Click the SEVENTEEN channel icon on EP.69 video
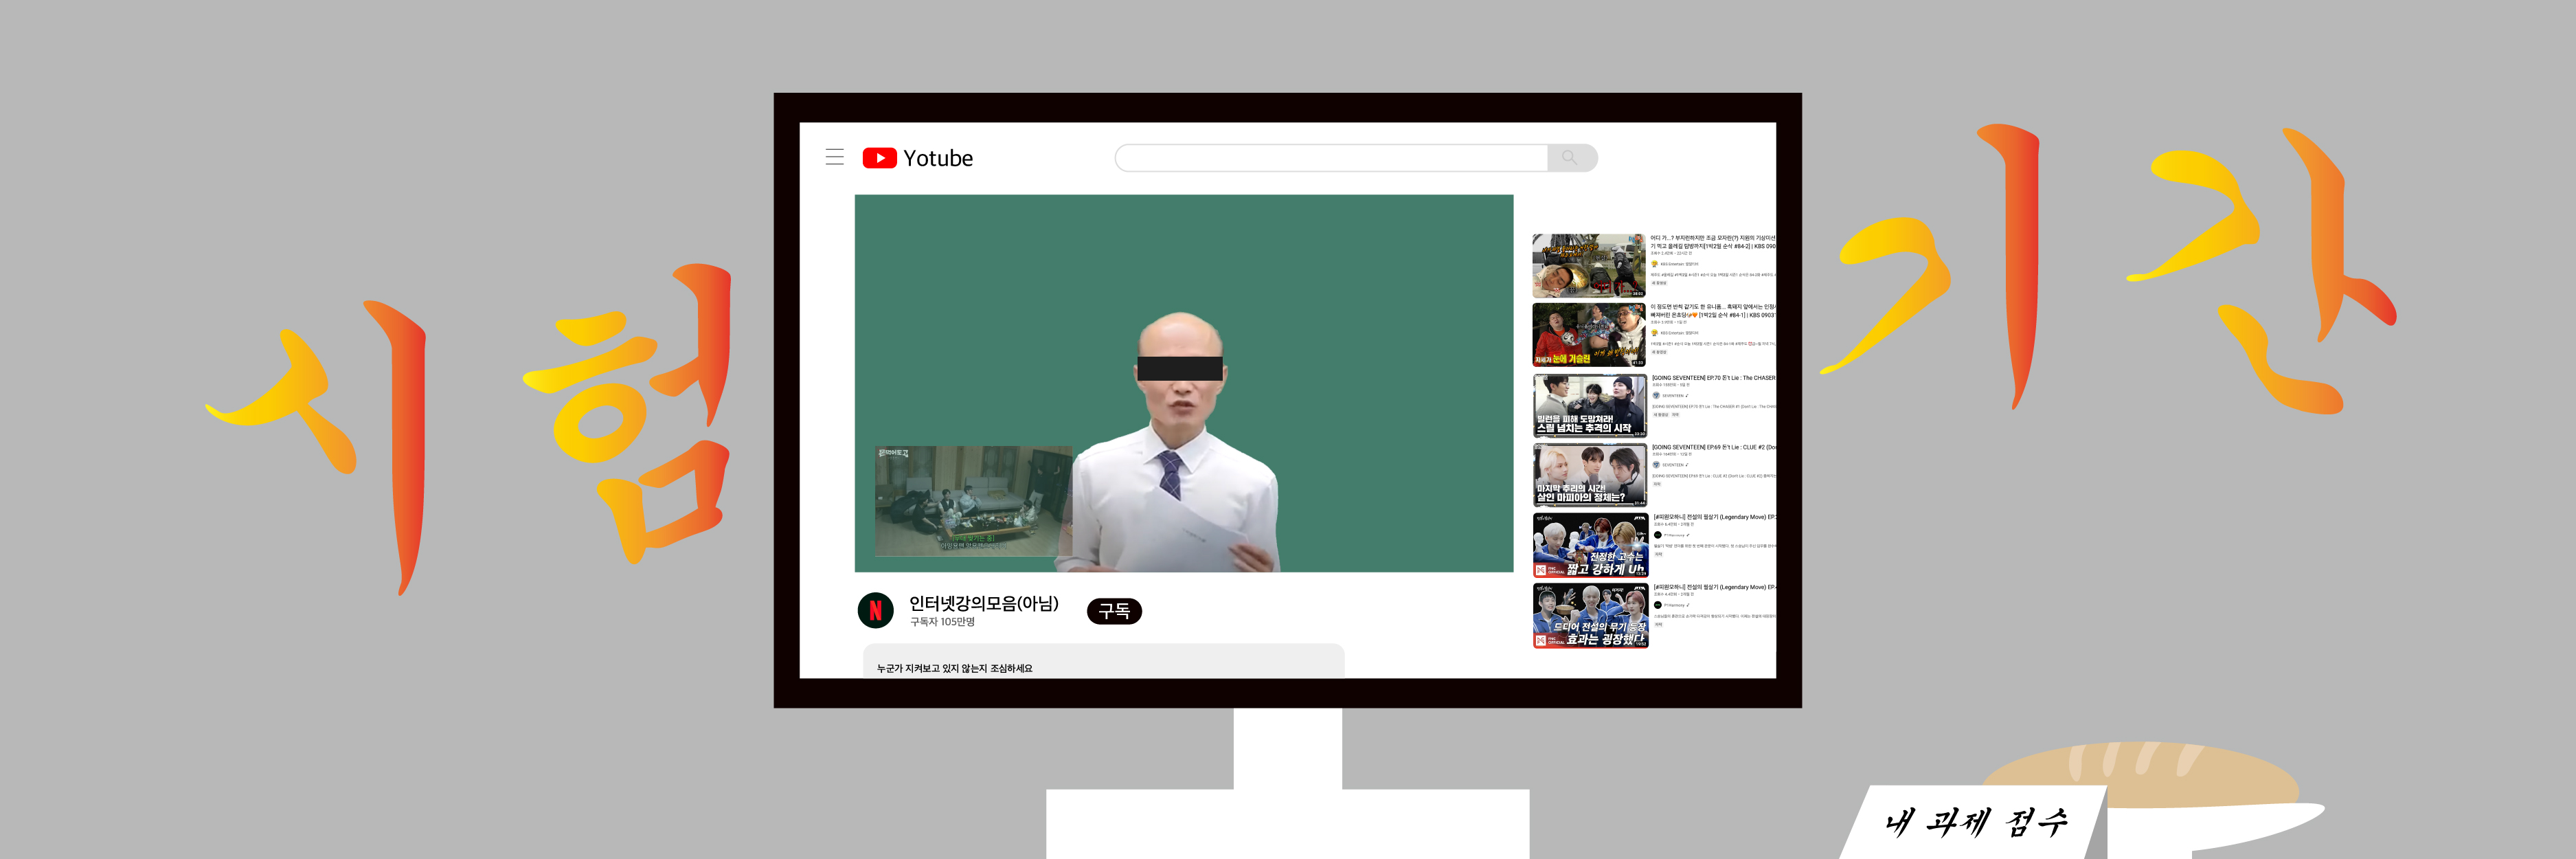2576x859 pixels. 1656,465
